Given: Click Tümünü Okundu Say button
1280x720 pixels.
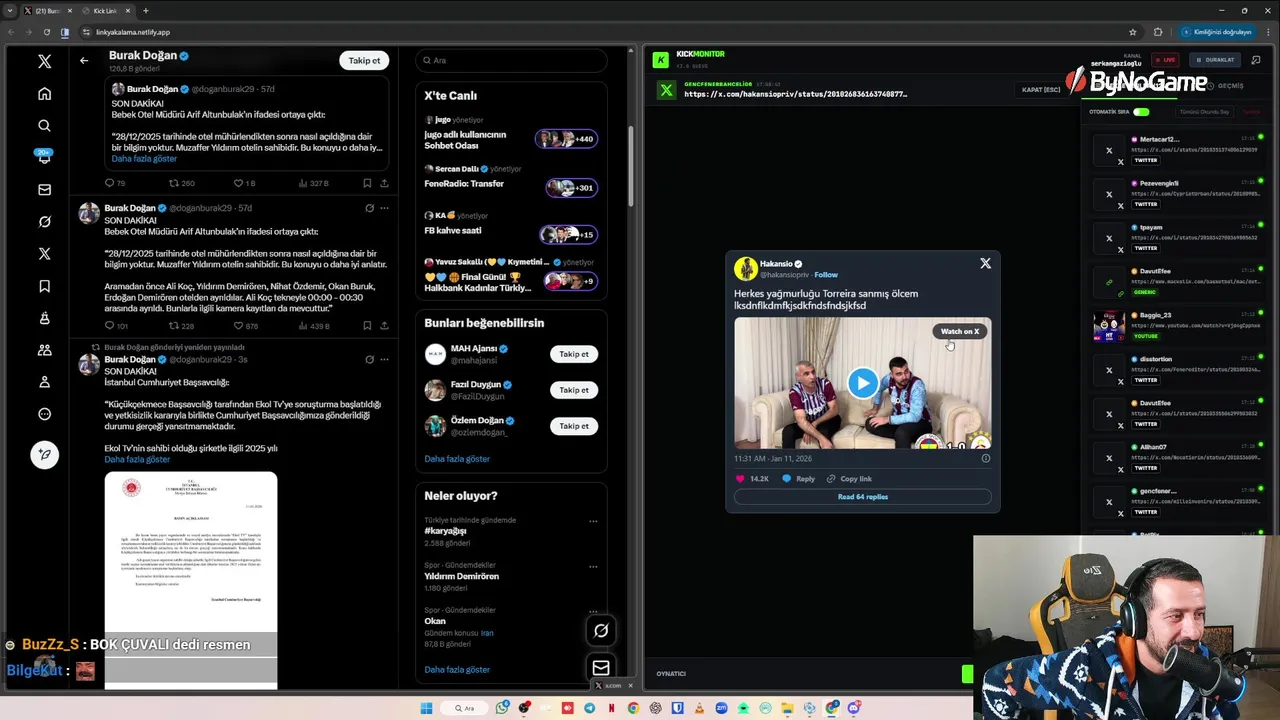Looking at the screenshot, I should pos(1205,112).
